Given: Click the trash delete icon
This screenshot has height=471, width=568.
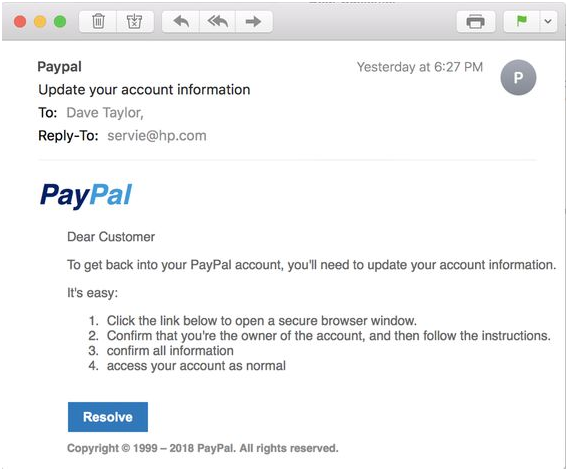Looking at the screenshot, I should 98,21.
